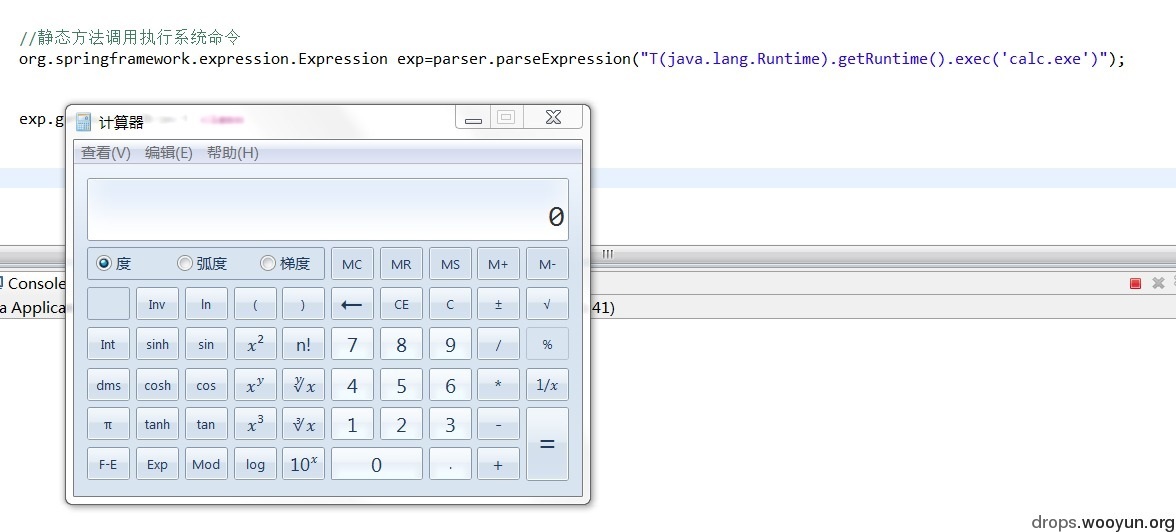The height and width of the screenshot is (532, 1176).
Task: Click the tan button
Action: (206, 424)
